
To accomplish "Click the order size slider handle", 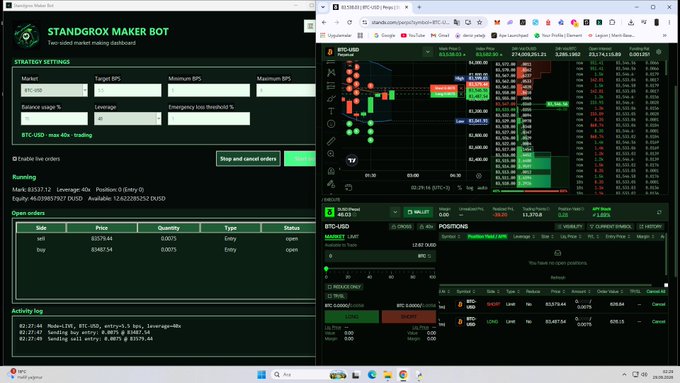I will click(x=326, y=269).
